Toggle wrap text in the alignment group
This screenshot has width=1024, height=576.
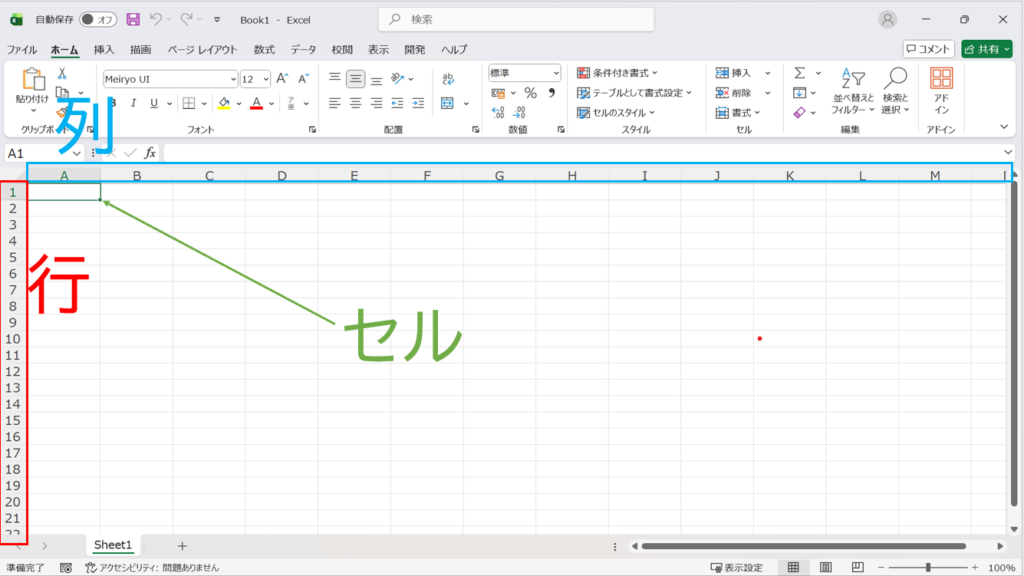(448, 80)
